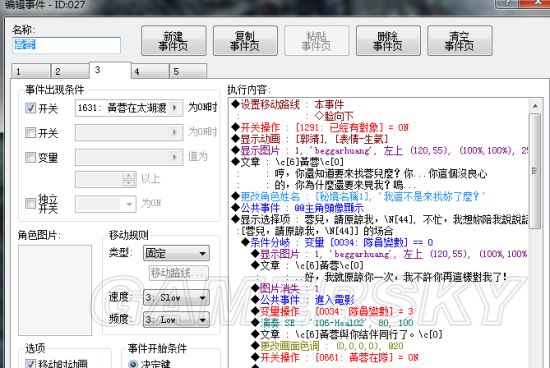Open the 类型 movement type dropdown

[x=176, y=253]
